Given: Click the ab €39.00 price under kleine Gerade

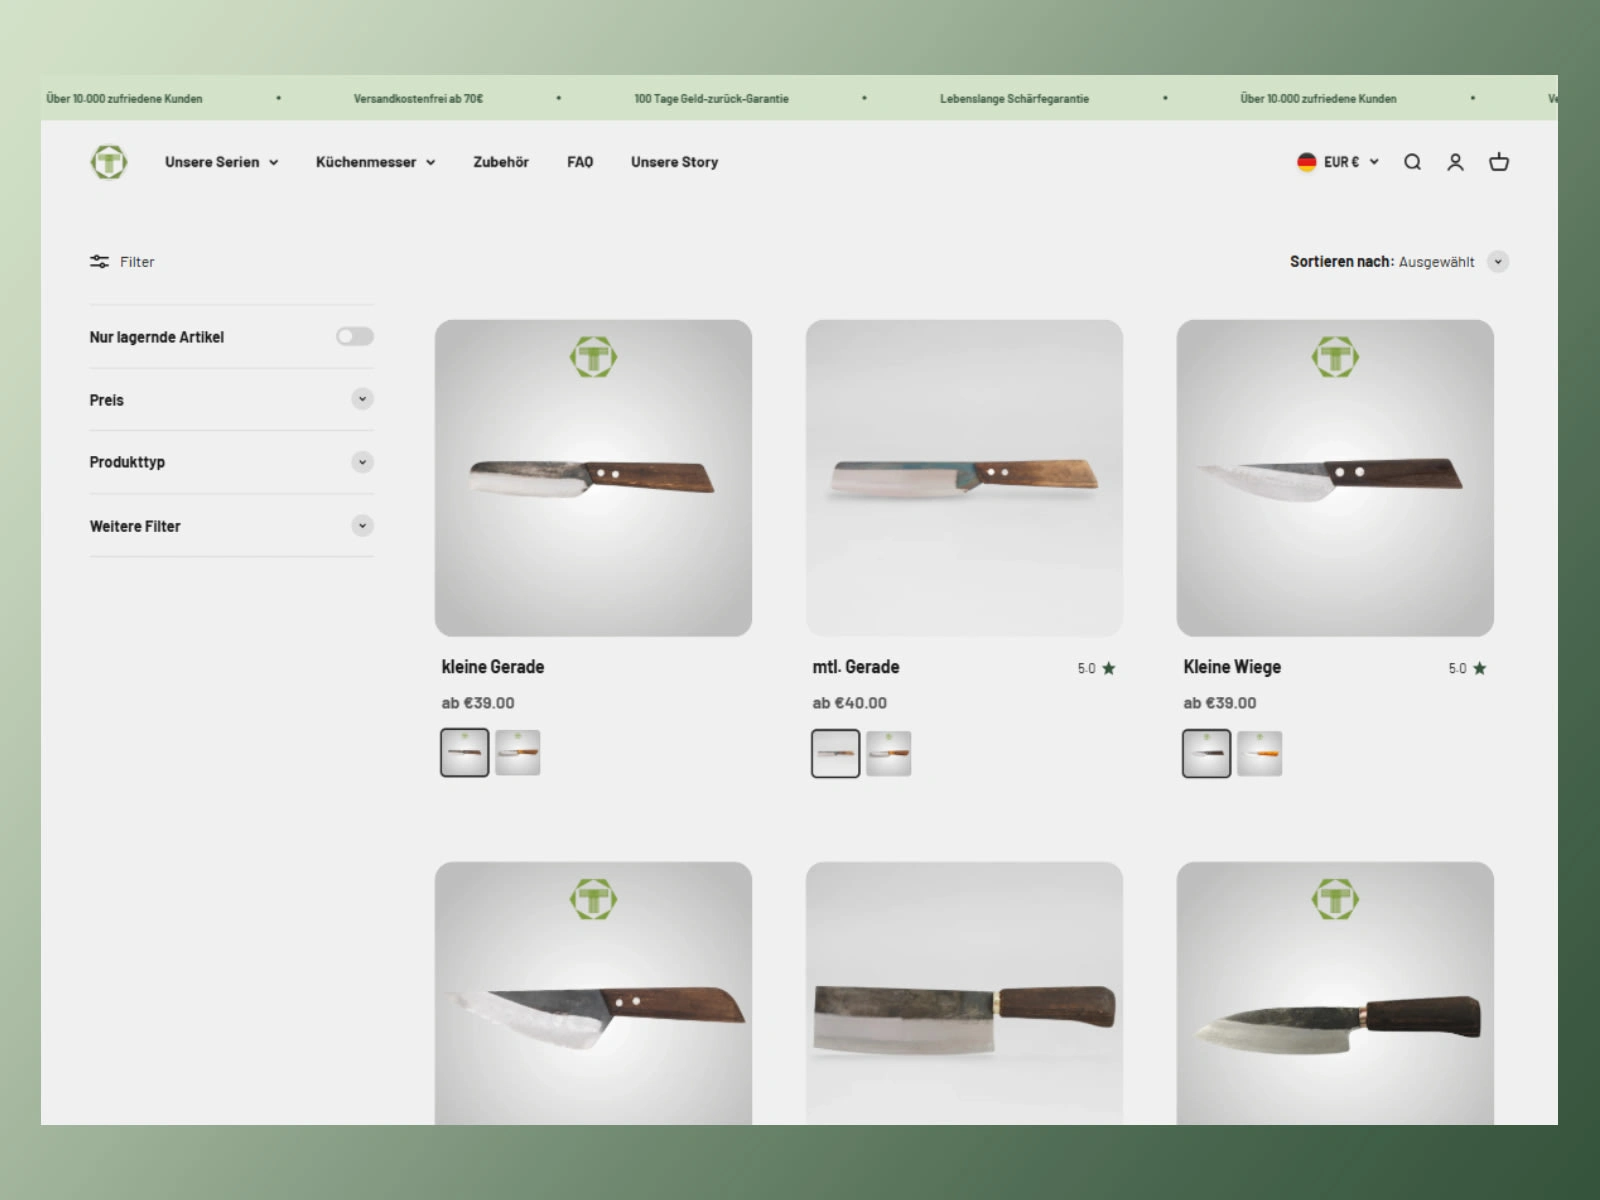Looking at the screenshot, I should tap(478, 703).
